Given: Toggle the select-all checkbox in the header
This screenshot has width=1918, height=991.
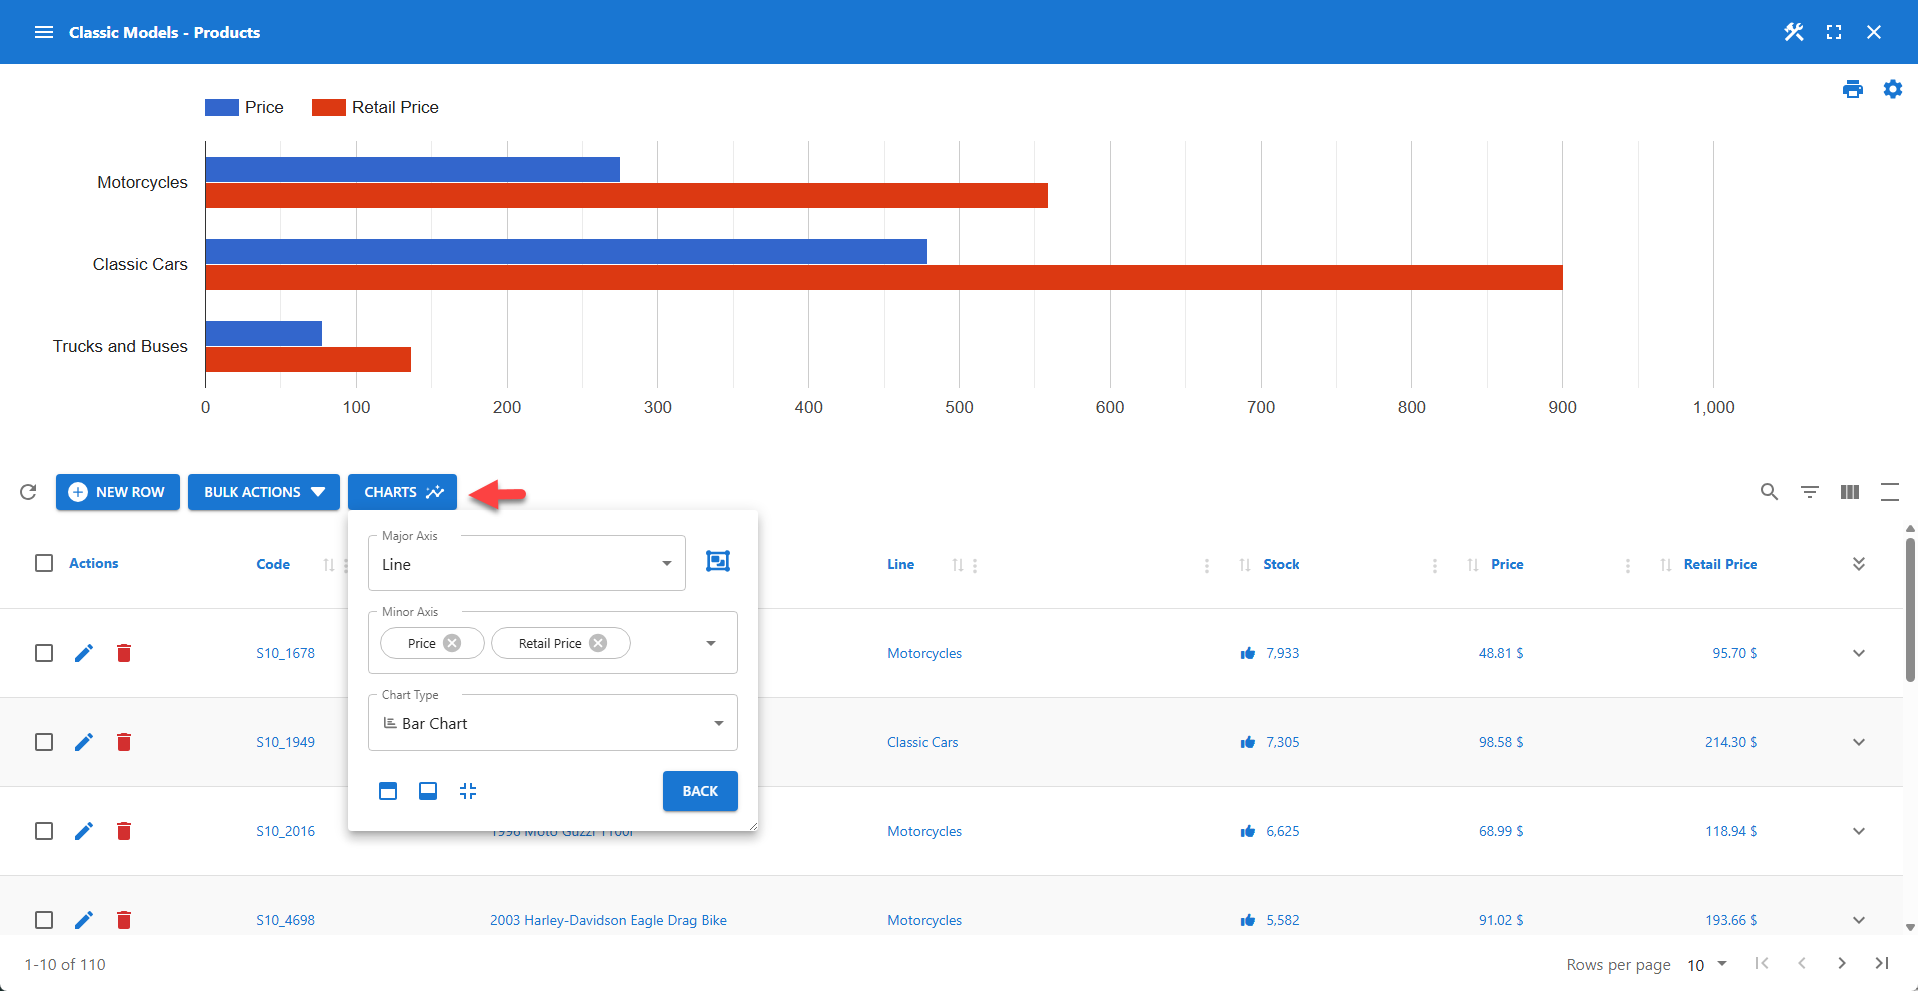Looking at the screenshot, I should (x=43, y=563).
